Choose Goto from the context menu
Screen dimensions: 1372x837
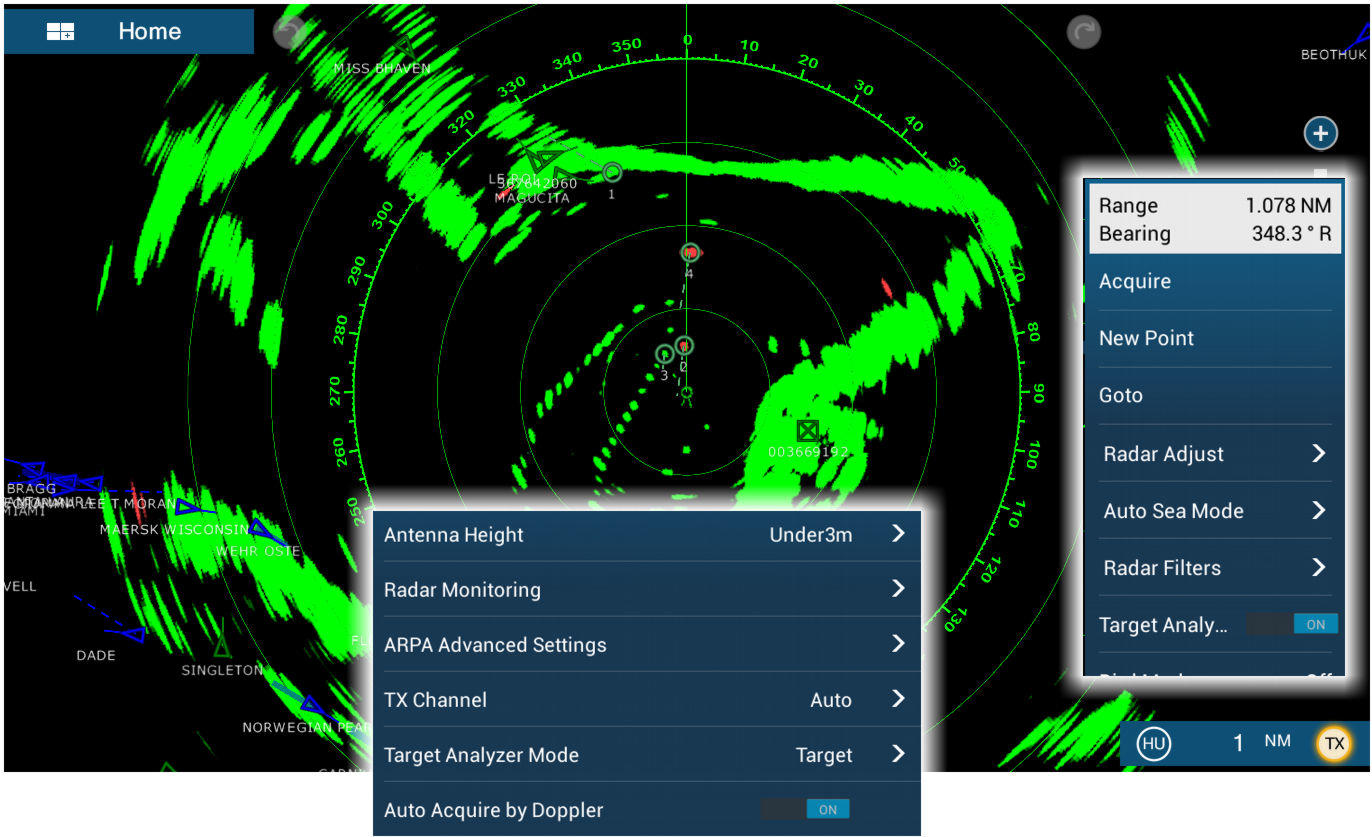pyautogui.click(x=1214, y=395)
